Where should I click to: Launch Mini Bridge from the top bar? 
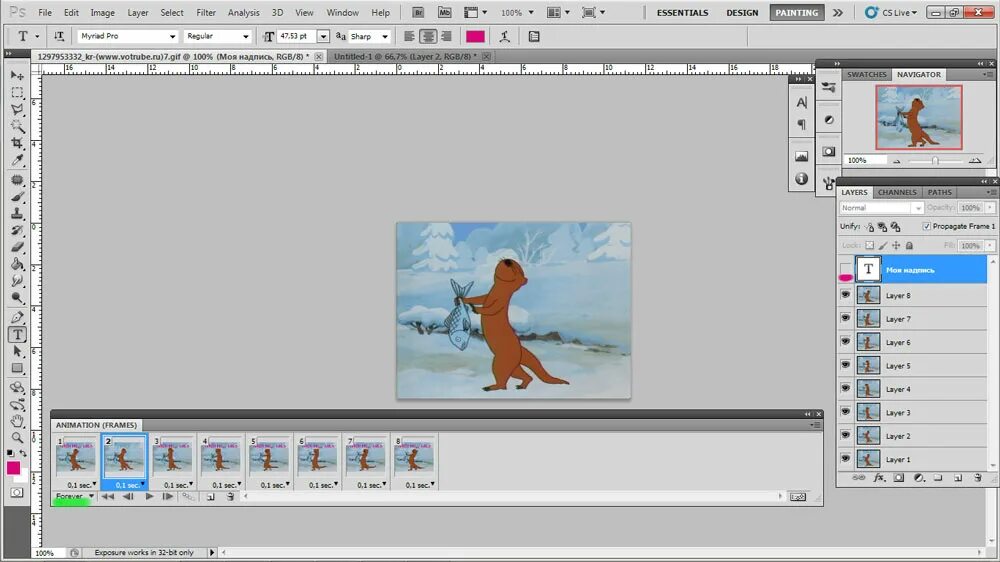[445, 12]
